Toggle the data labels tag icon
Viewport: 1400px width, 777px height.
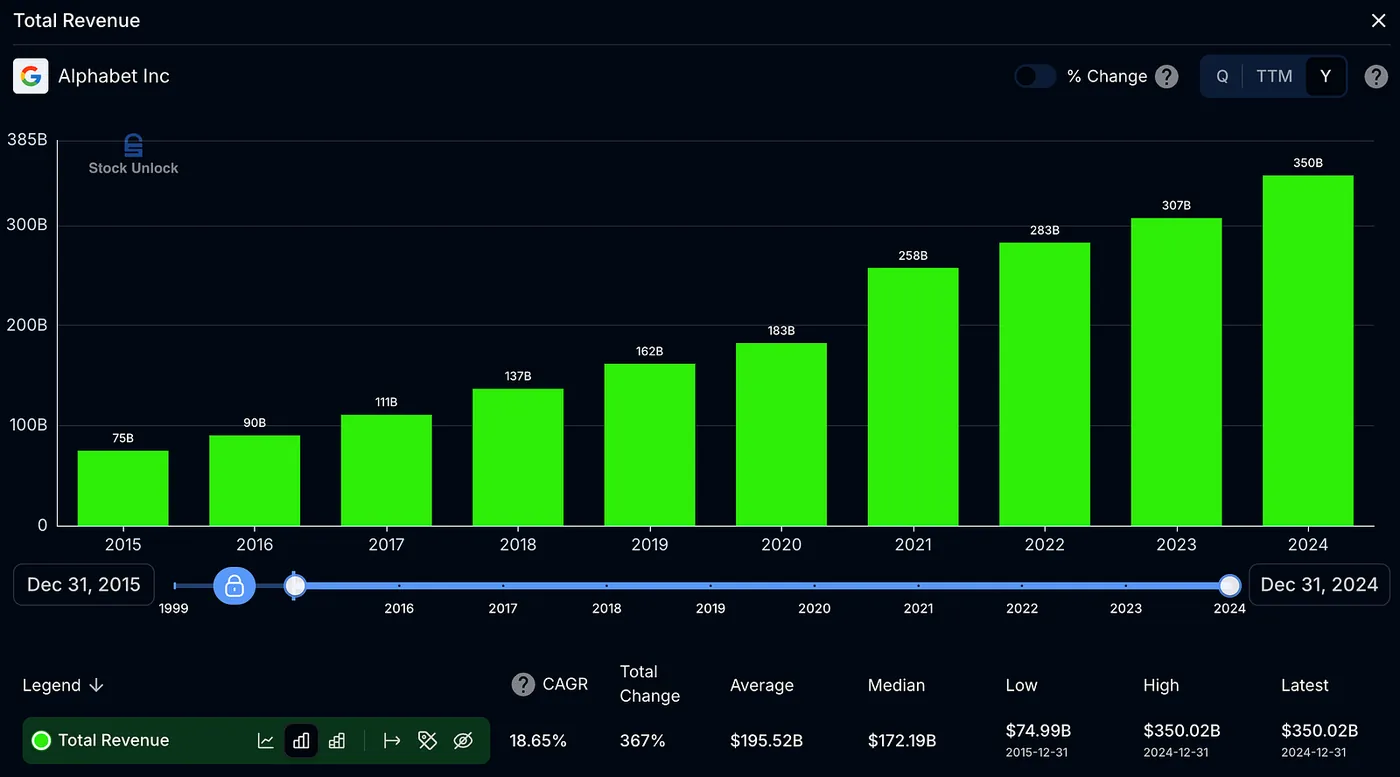point(427,741)
